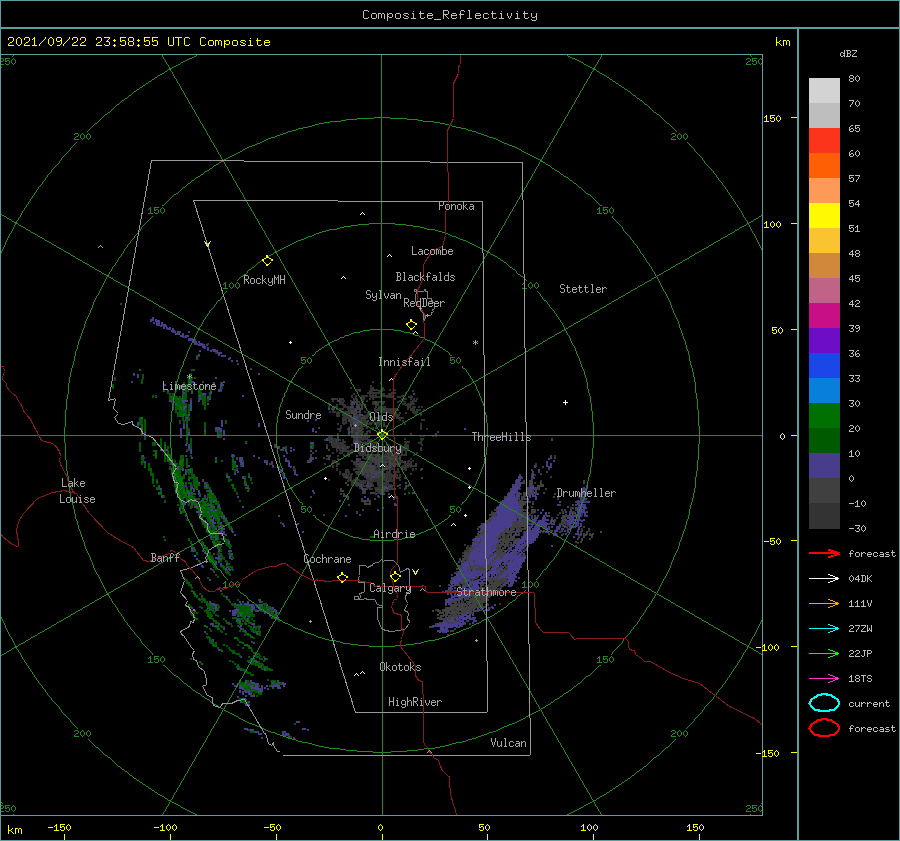Click the Okotoks label
900x841 pixels.
pyautogui.click(x=400, y=667)
